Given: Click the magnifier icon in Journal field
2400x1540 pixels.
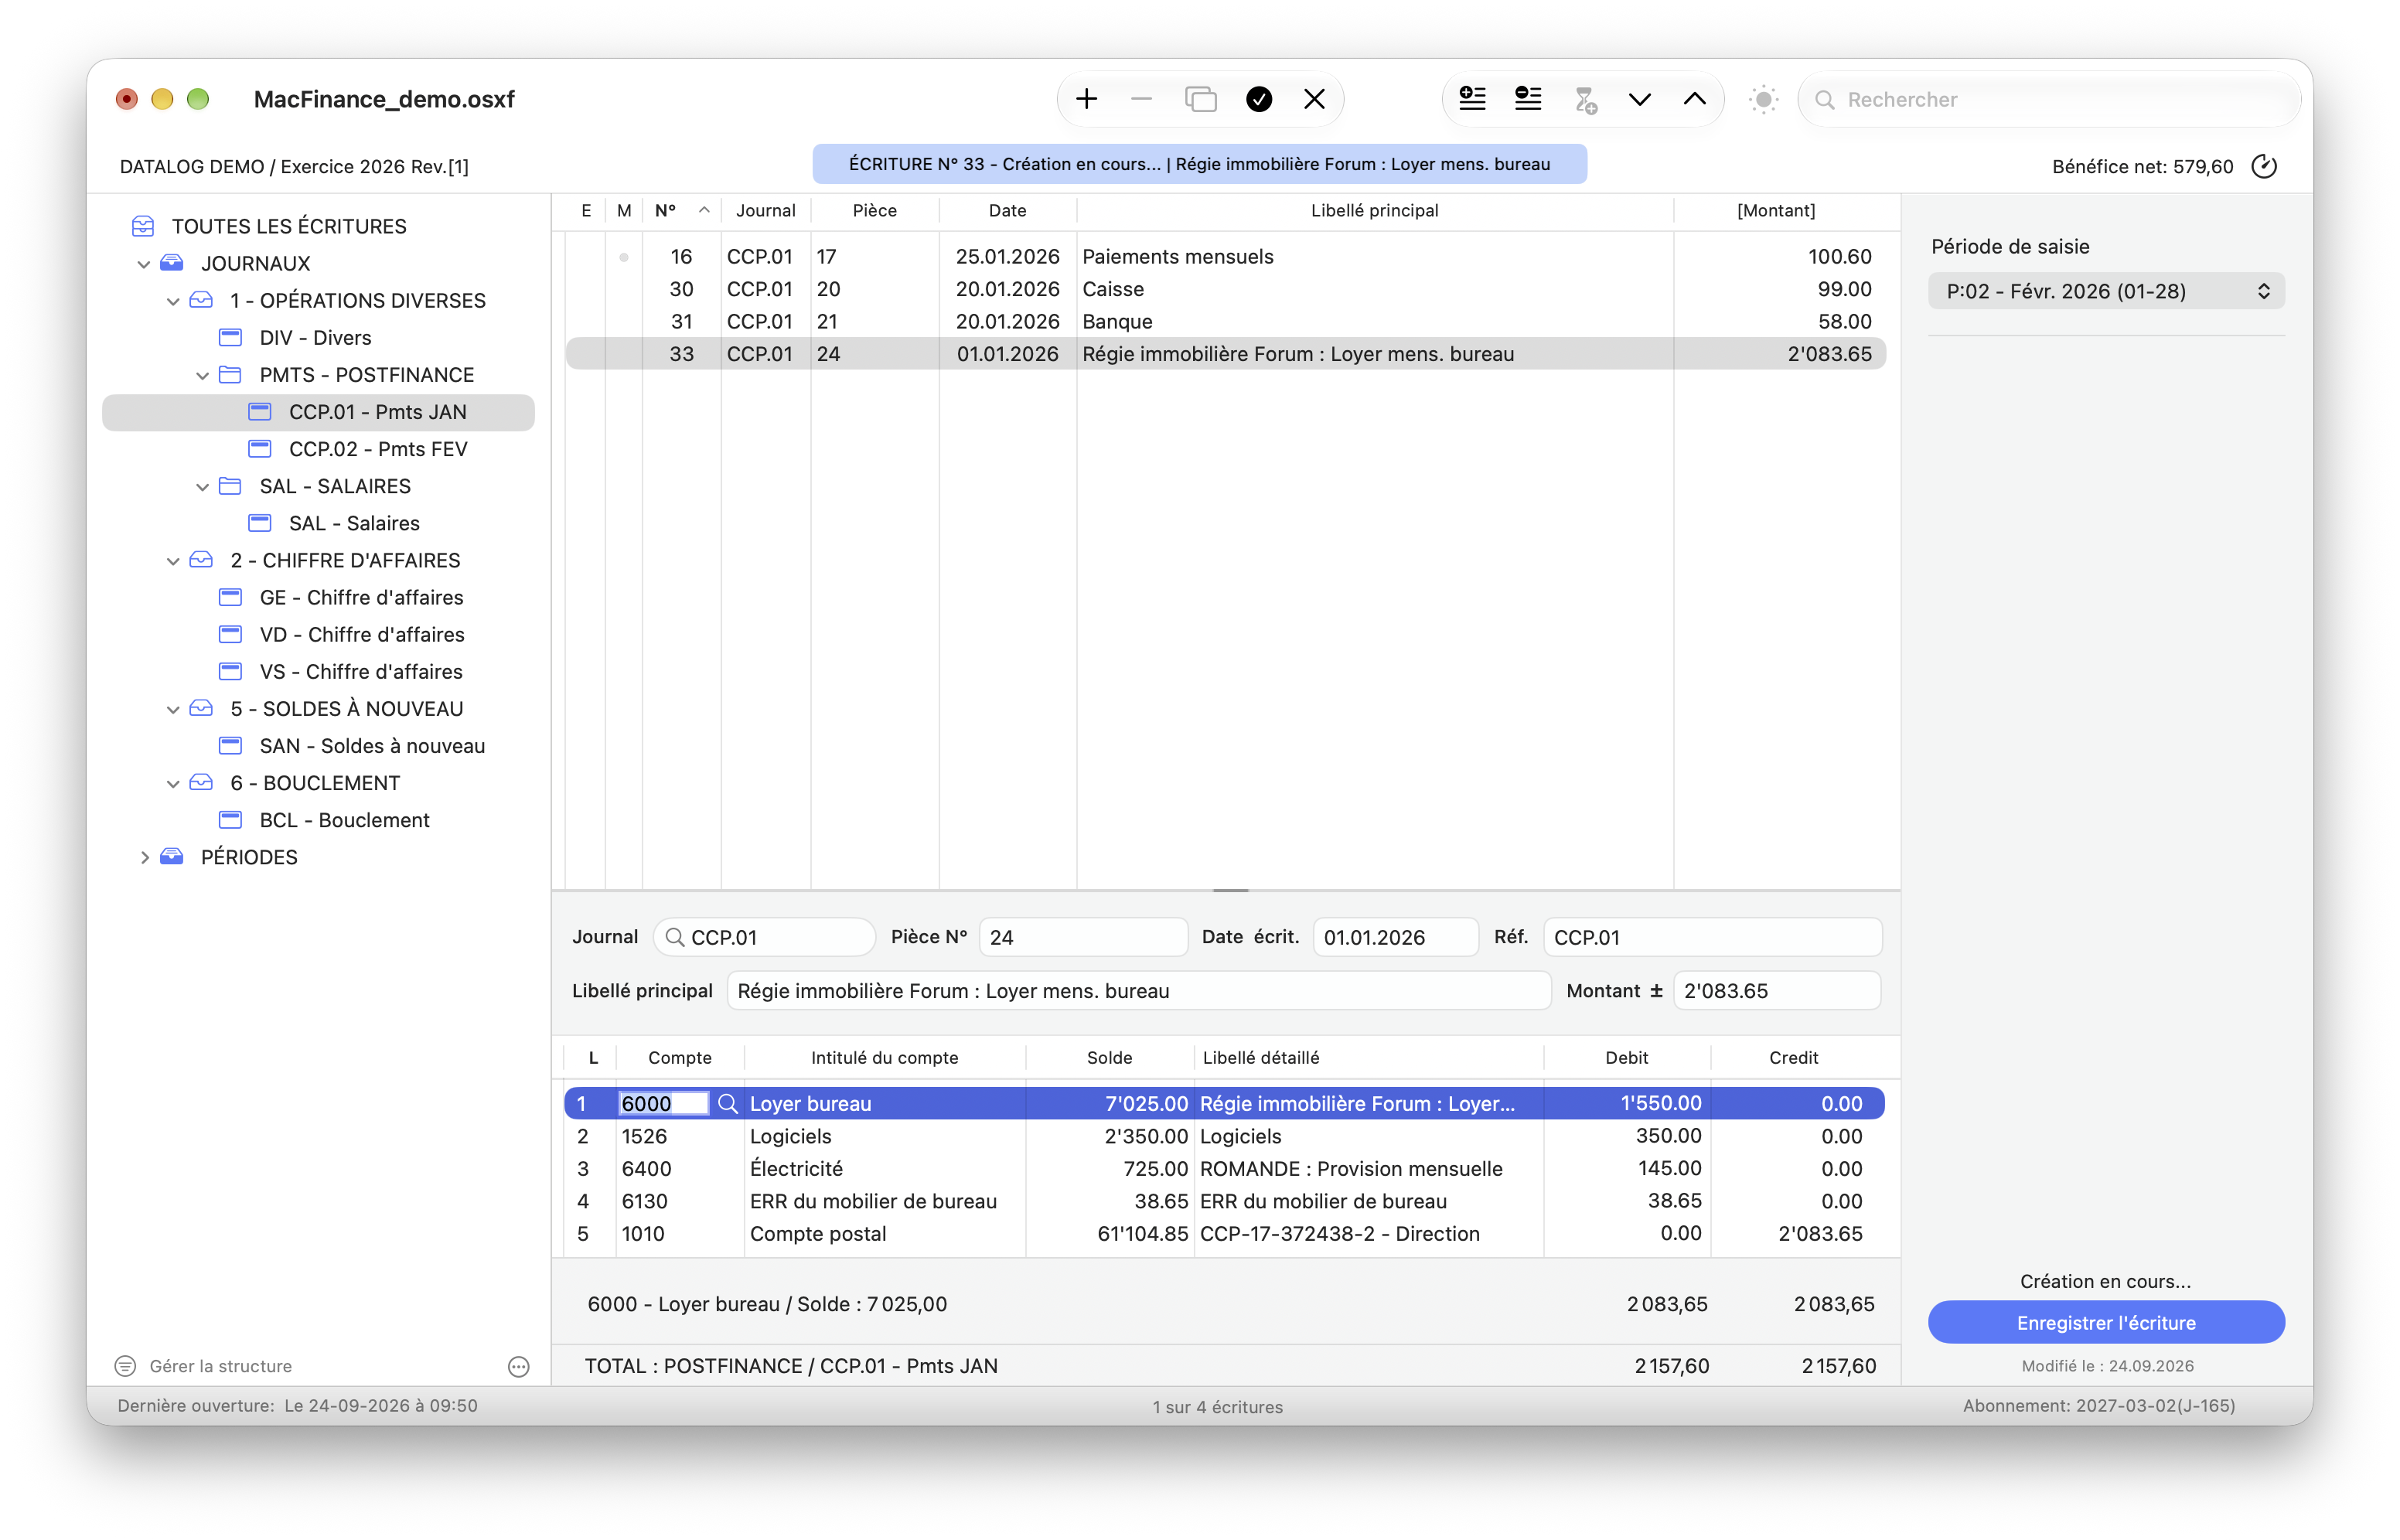Looking at the screenshot, I should point(674,937).
